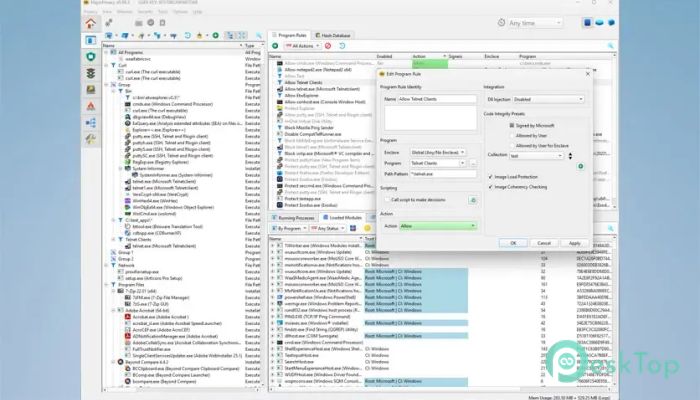700x400 pixels.
Task: Open Any Status filter dropdown
Action: tap(328, 228)
